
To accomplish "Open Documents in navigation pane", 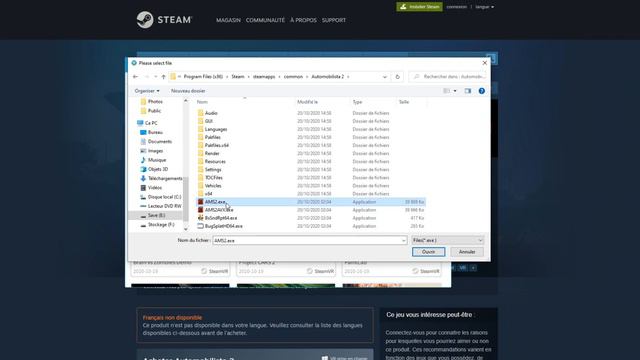I will (160, 142).
